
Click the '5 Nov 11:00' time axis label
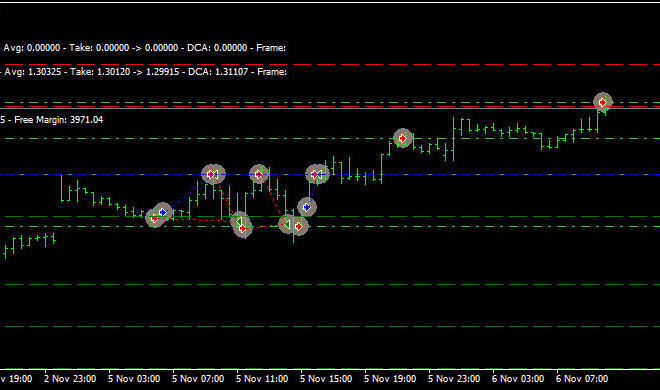pos(262,379)
